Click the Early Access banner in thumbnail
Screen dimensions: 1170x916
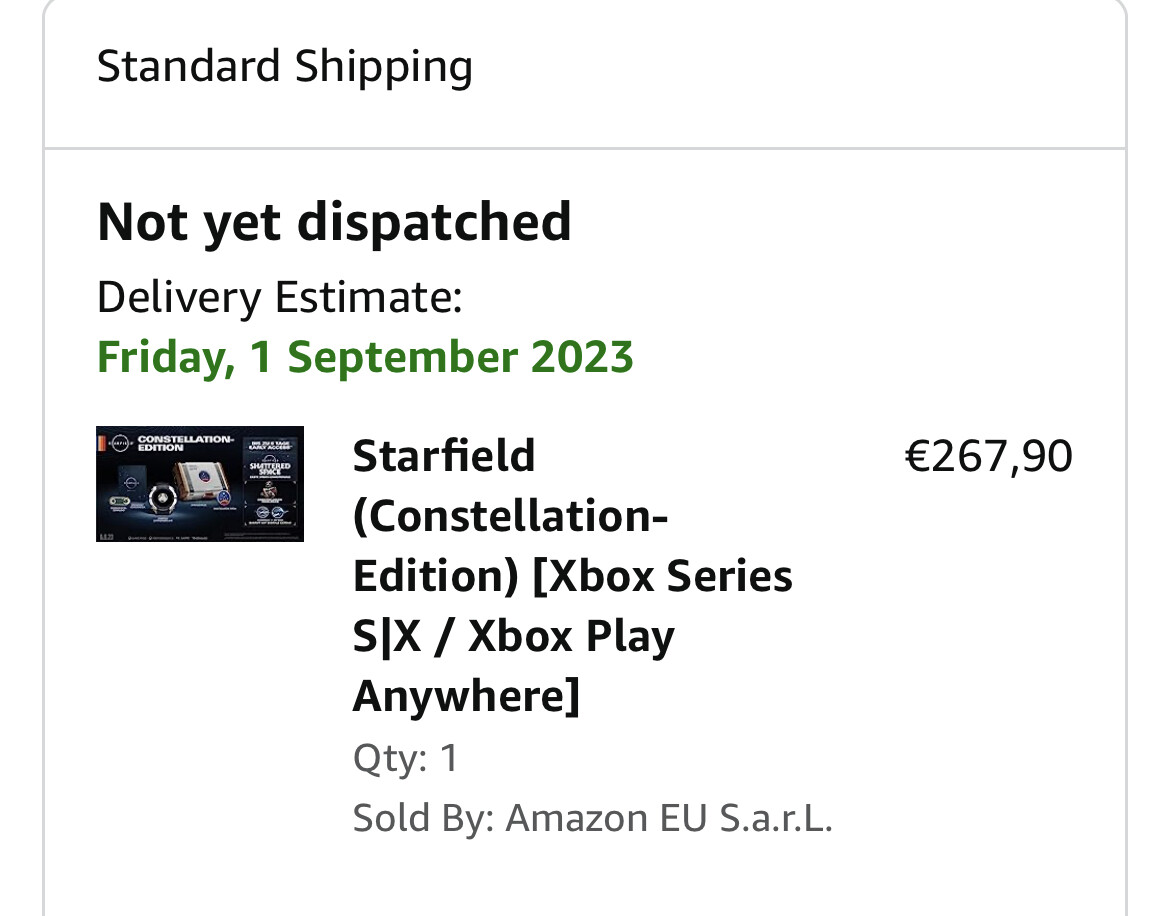pos(270,446)
